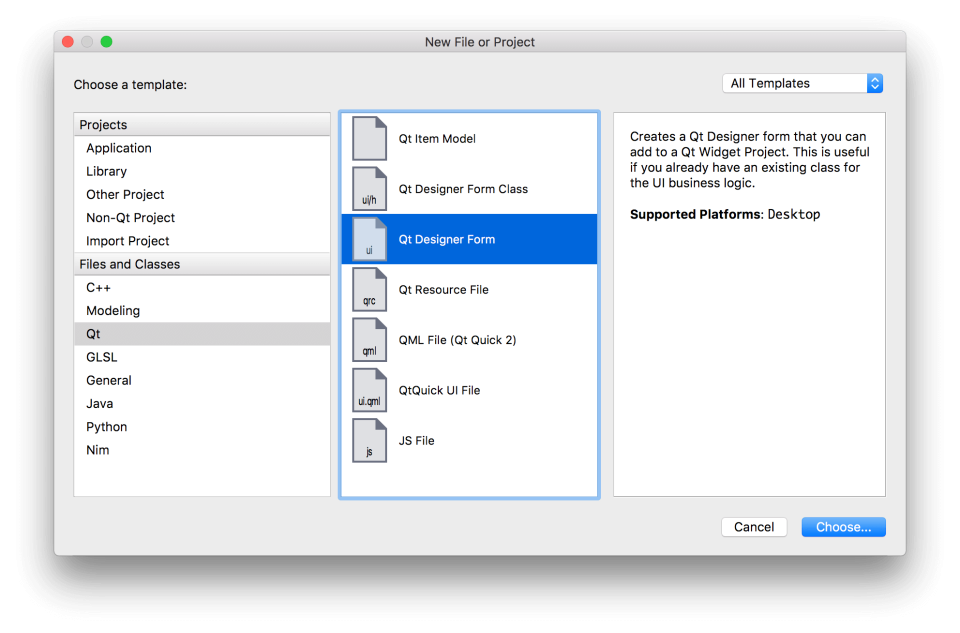Select the Library project category
960x633 pixels.
(106, 171)
